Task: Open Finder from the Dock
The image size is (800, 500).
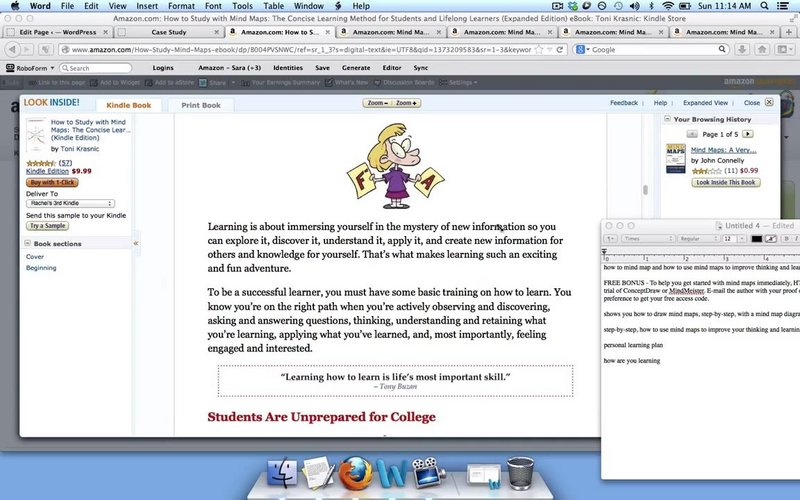Action: [x=282, y=472]
